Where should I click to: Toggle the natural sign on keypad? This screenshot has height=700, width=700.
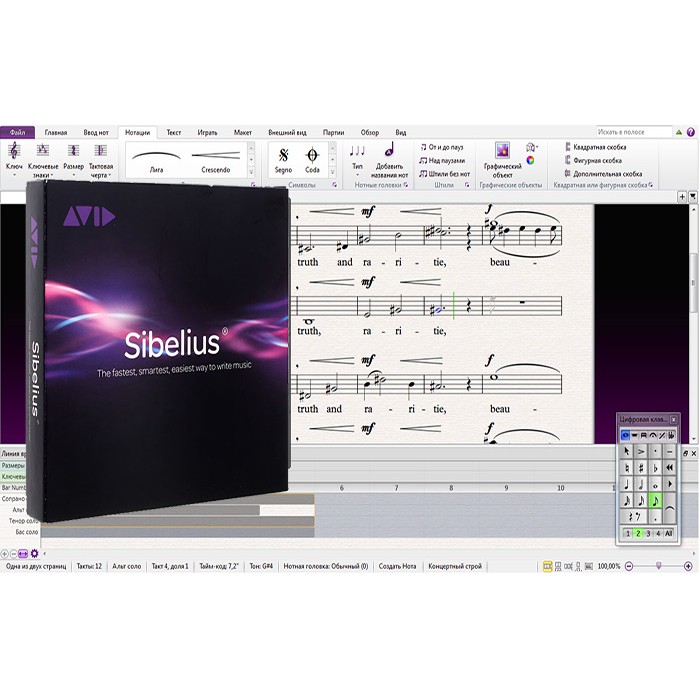[626, 467]
